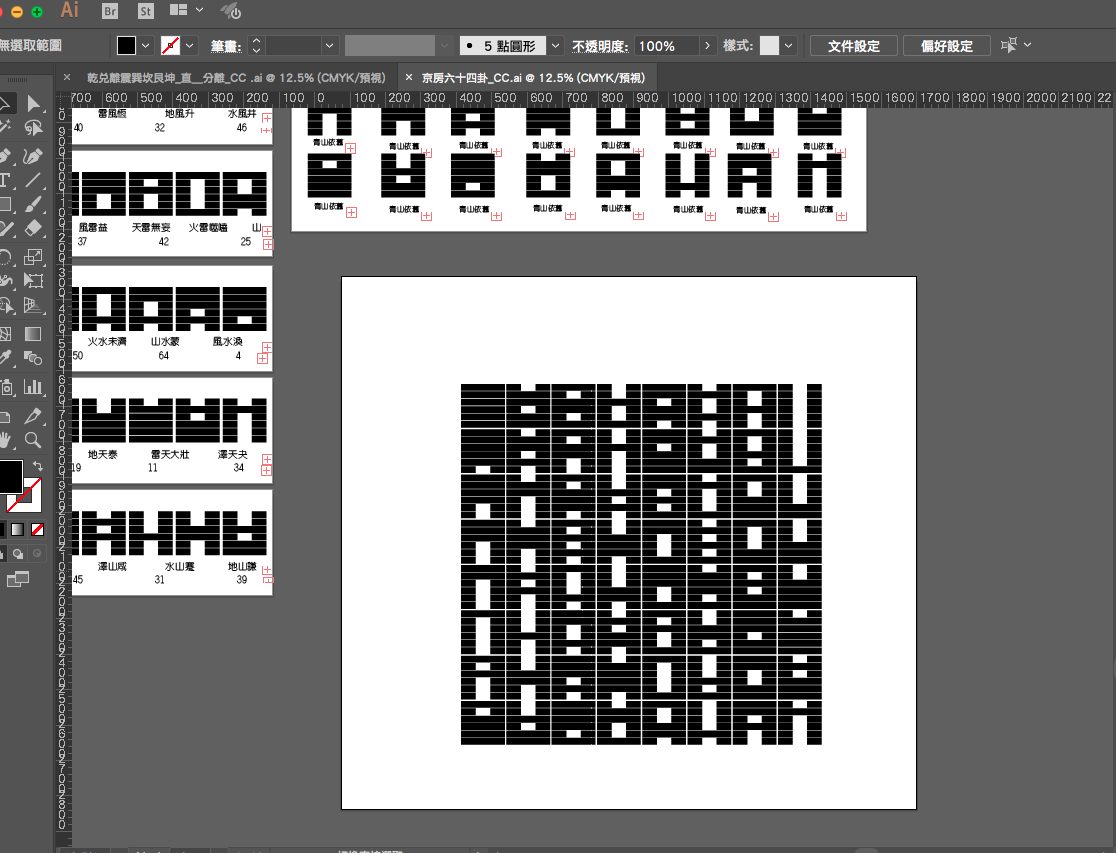1116x853 pixels.
Task: Change the screen mode
Action: coord(17,579)
